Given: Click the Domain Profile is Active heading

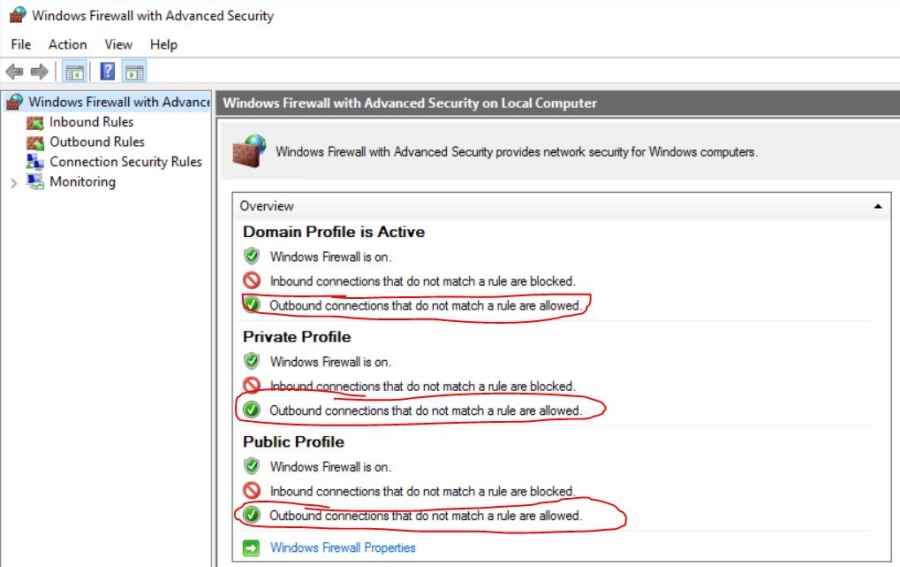Looking at the screenshot, I should tap(334, 232).
